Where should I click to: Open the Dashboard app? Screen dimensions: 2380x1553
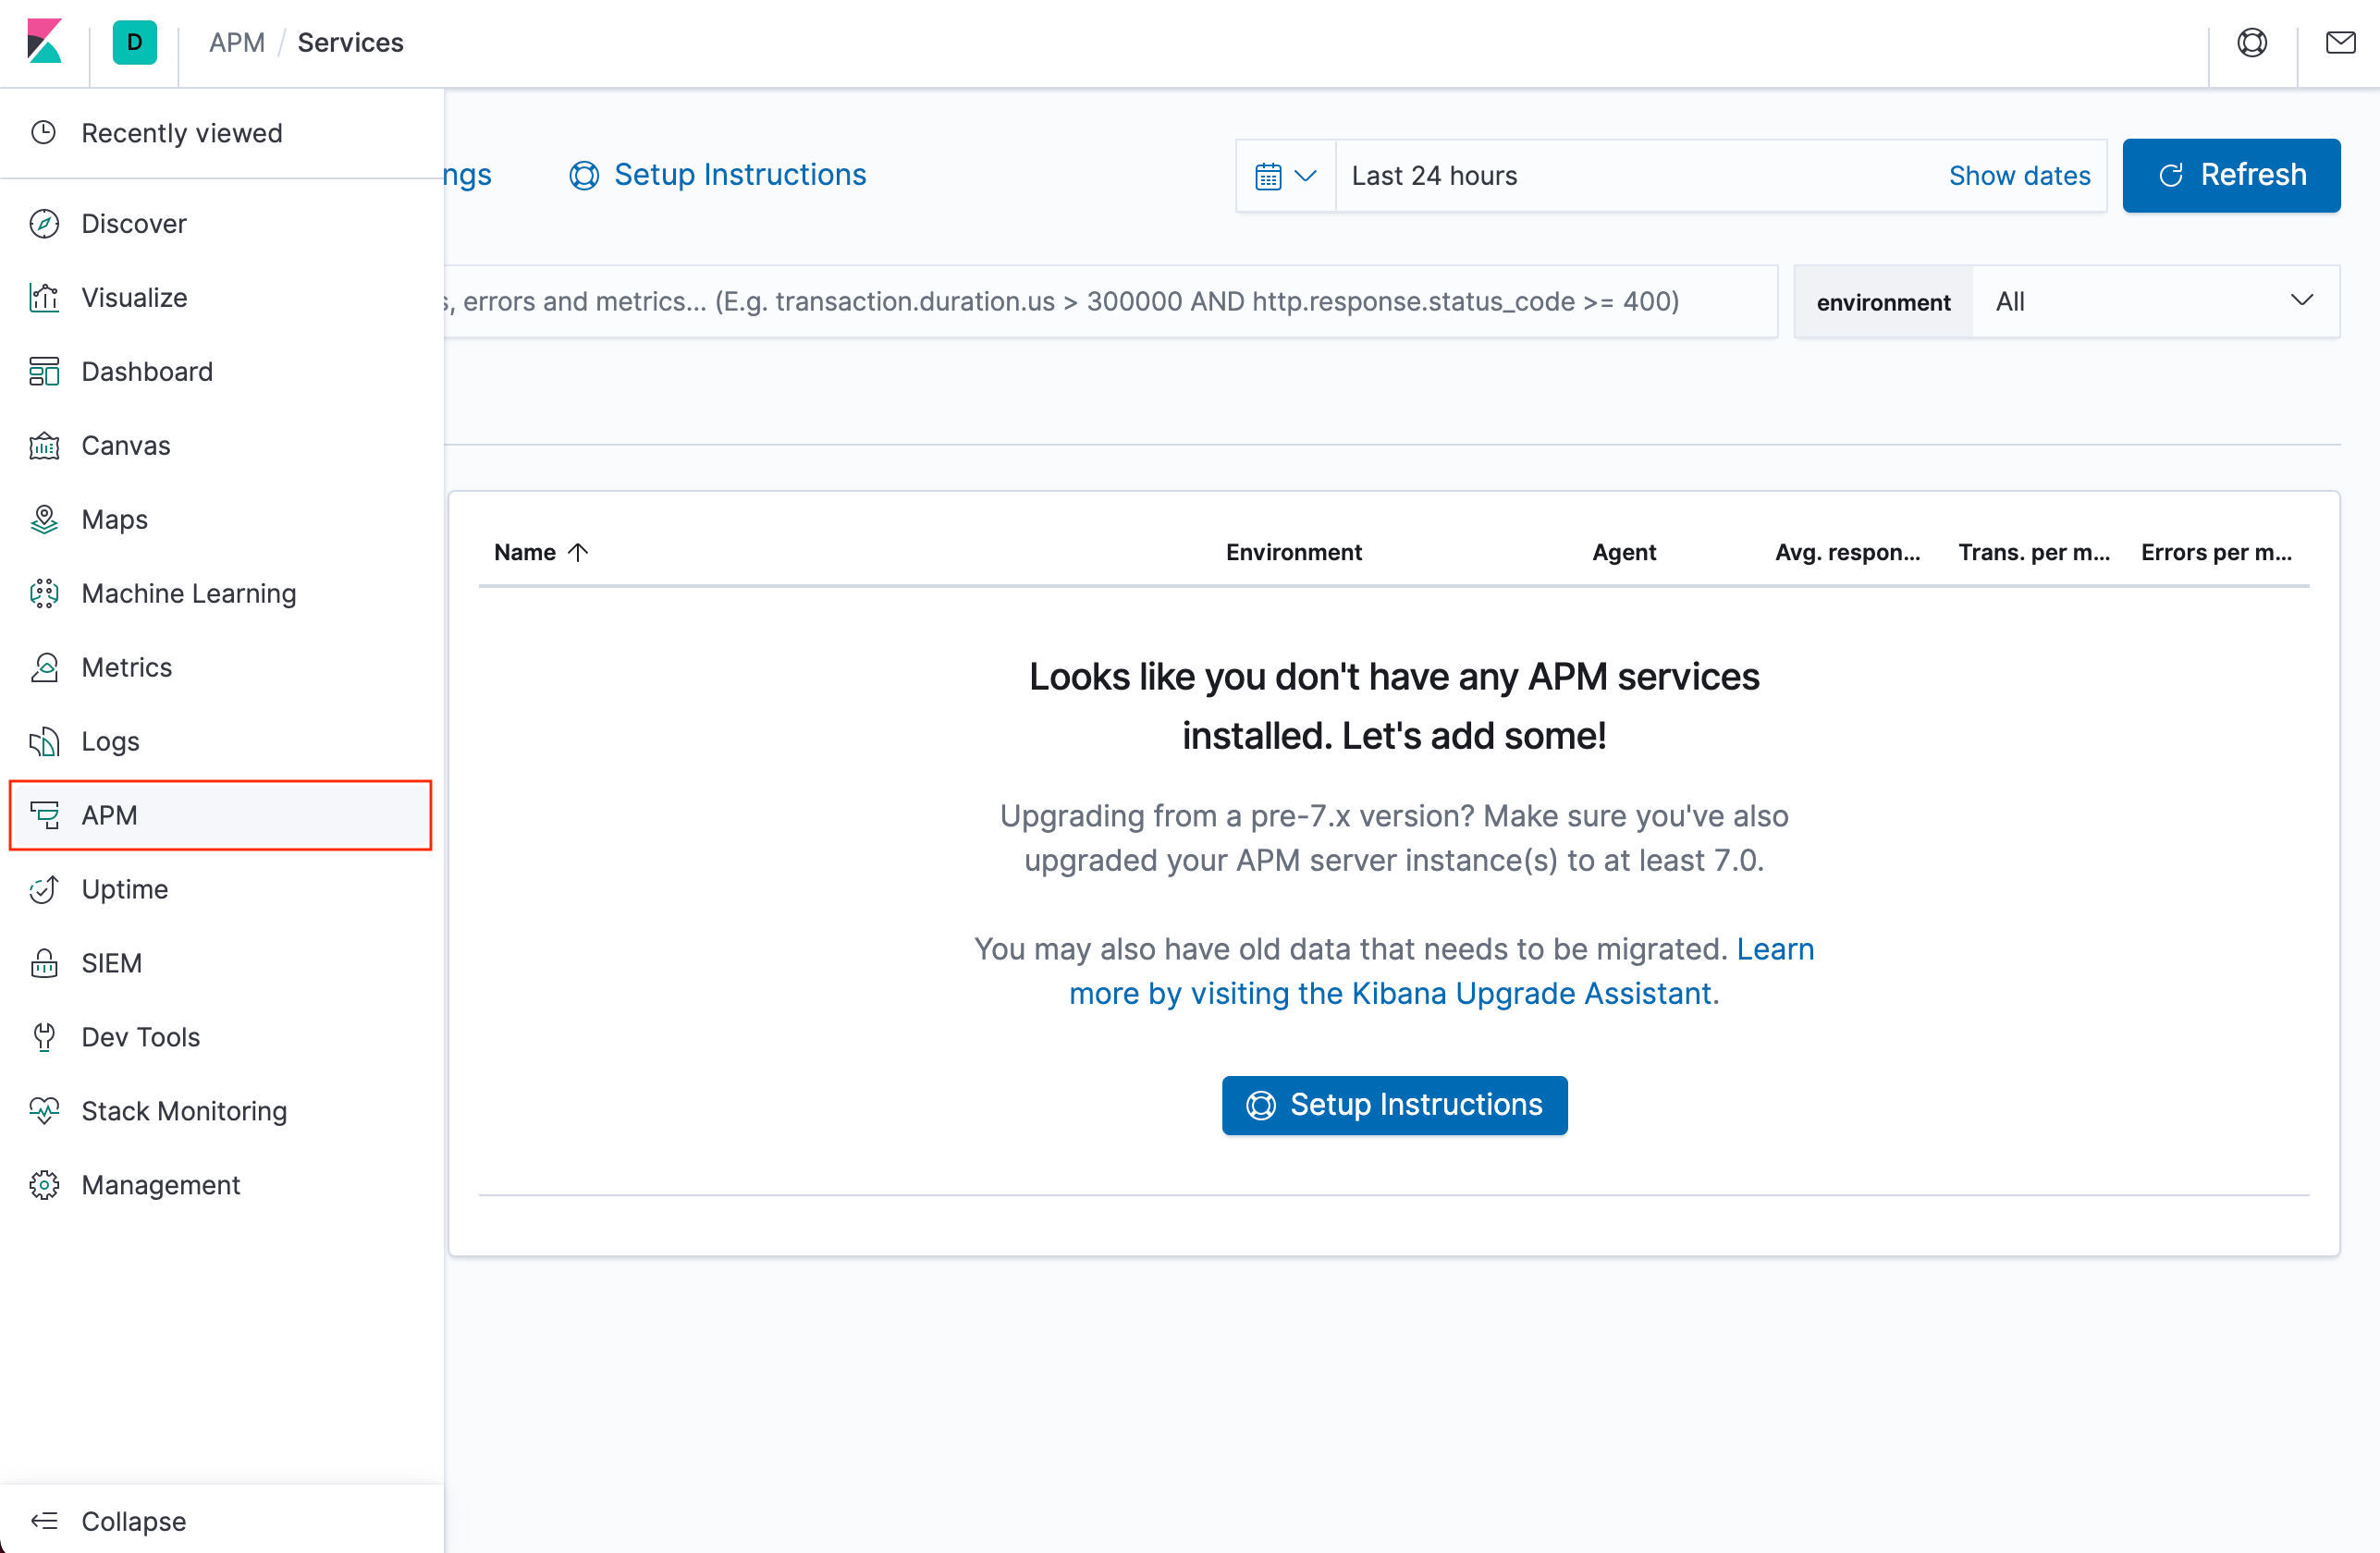(146, 371)
